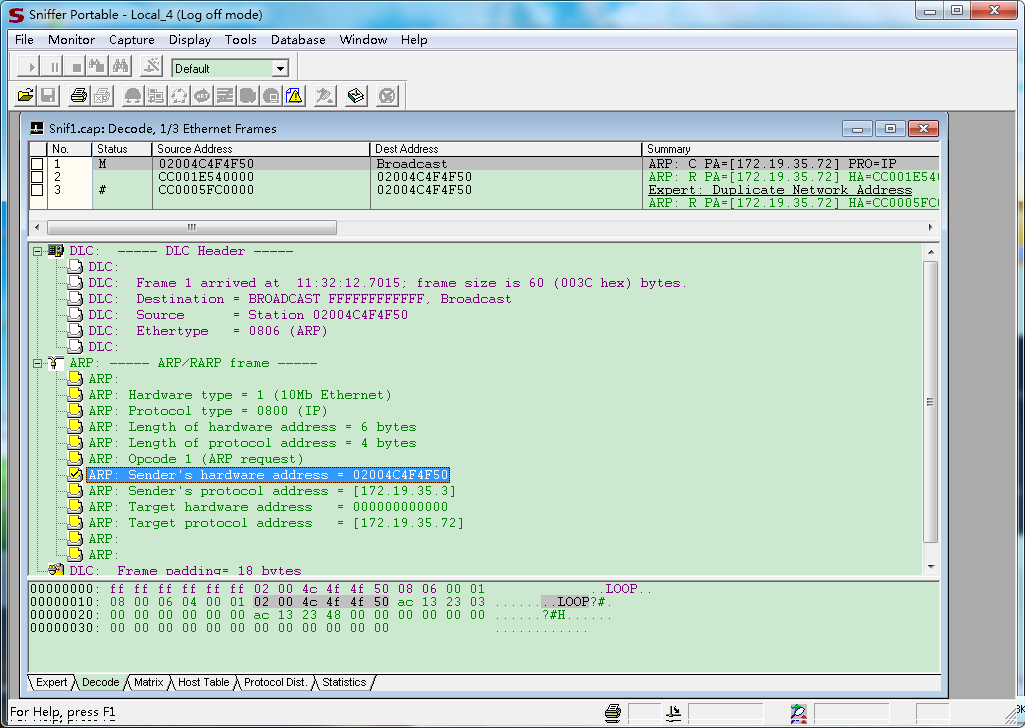The width and height of the screenshot is (1025, 728).
Task: Click the decode pane scroll-up arrow
Action: click(931, 252)
